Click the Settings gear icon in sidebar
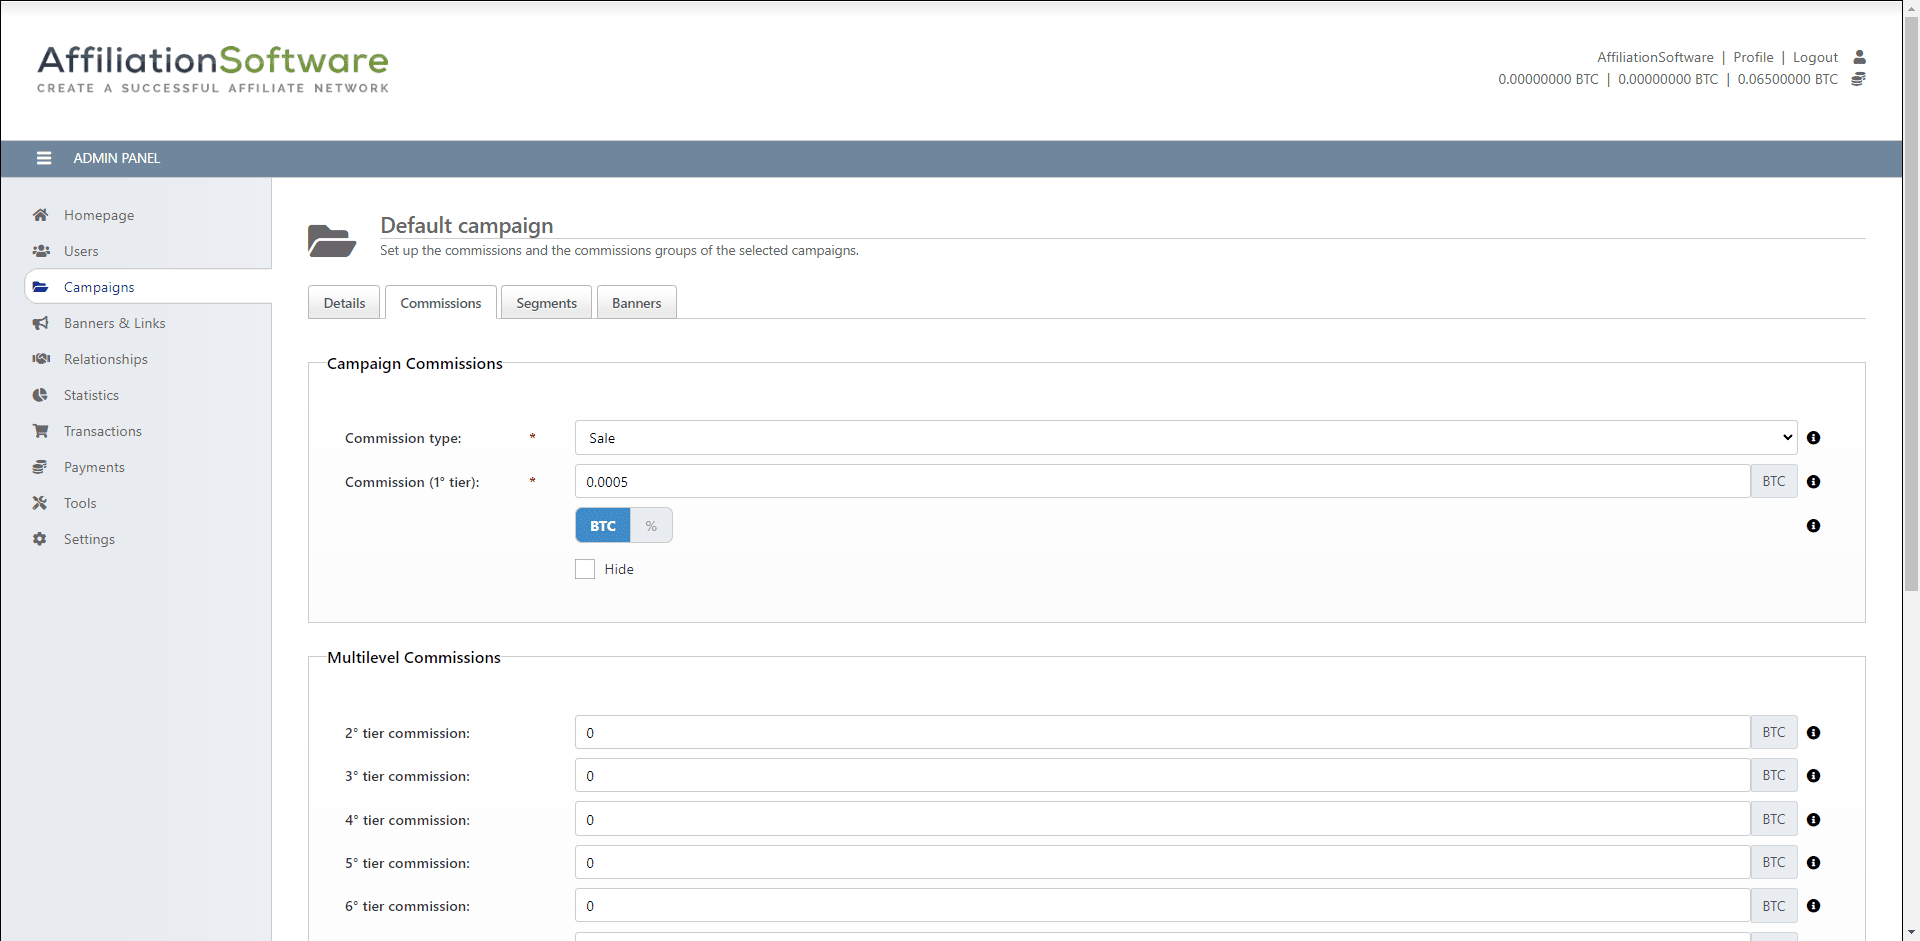The image size is (1920, 941). (40, 539)
